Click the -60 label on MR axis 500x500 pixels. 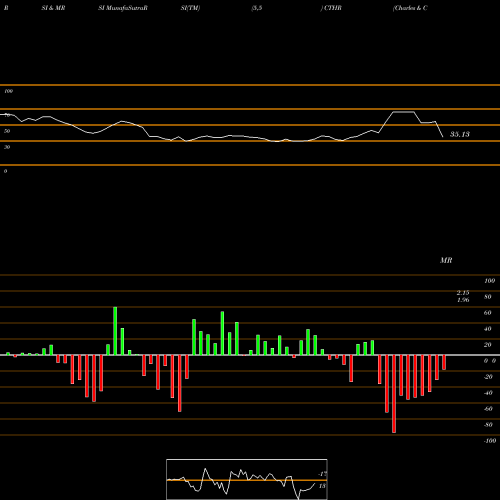point(488,409)
